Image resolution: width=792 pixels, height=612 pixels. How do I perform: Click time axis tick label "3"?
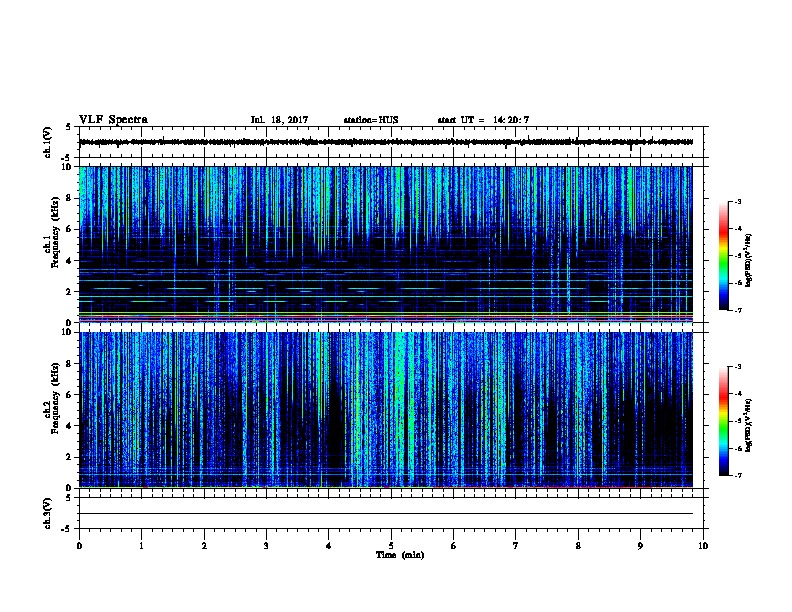point(266,546)
